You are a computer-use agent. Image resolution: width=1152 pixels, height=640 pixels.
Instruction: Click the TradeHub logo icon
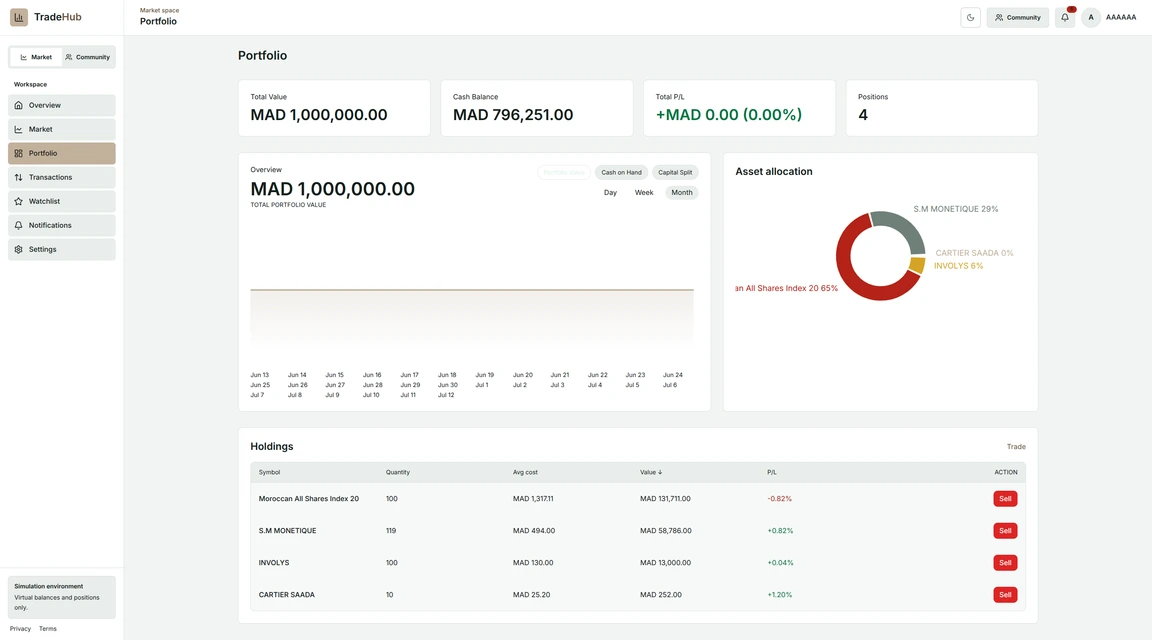18,17
